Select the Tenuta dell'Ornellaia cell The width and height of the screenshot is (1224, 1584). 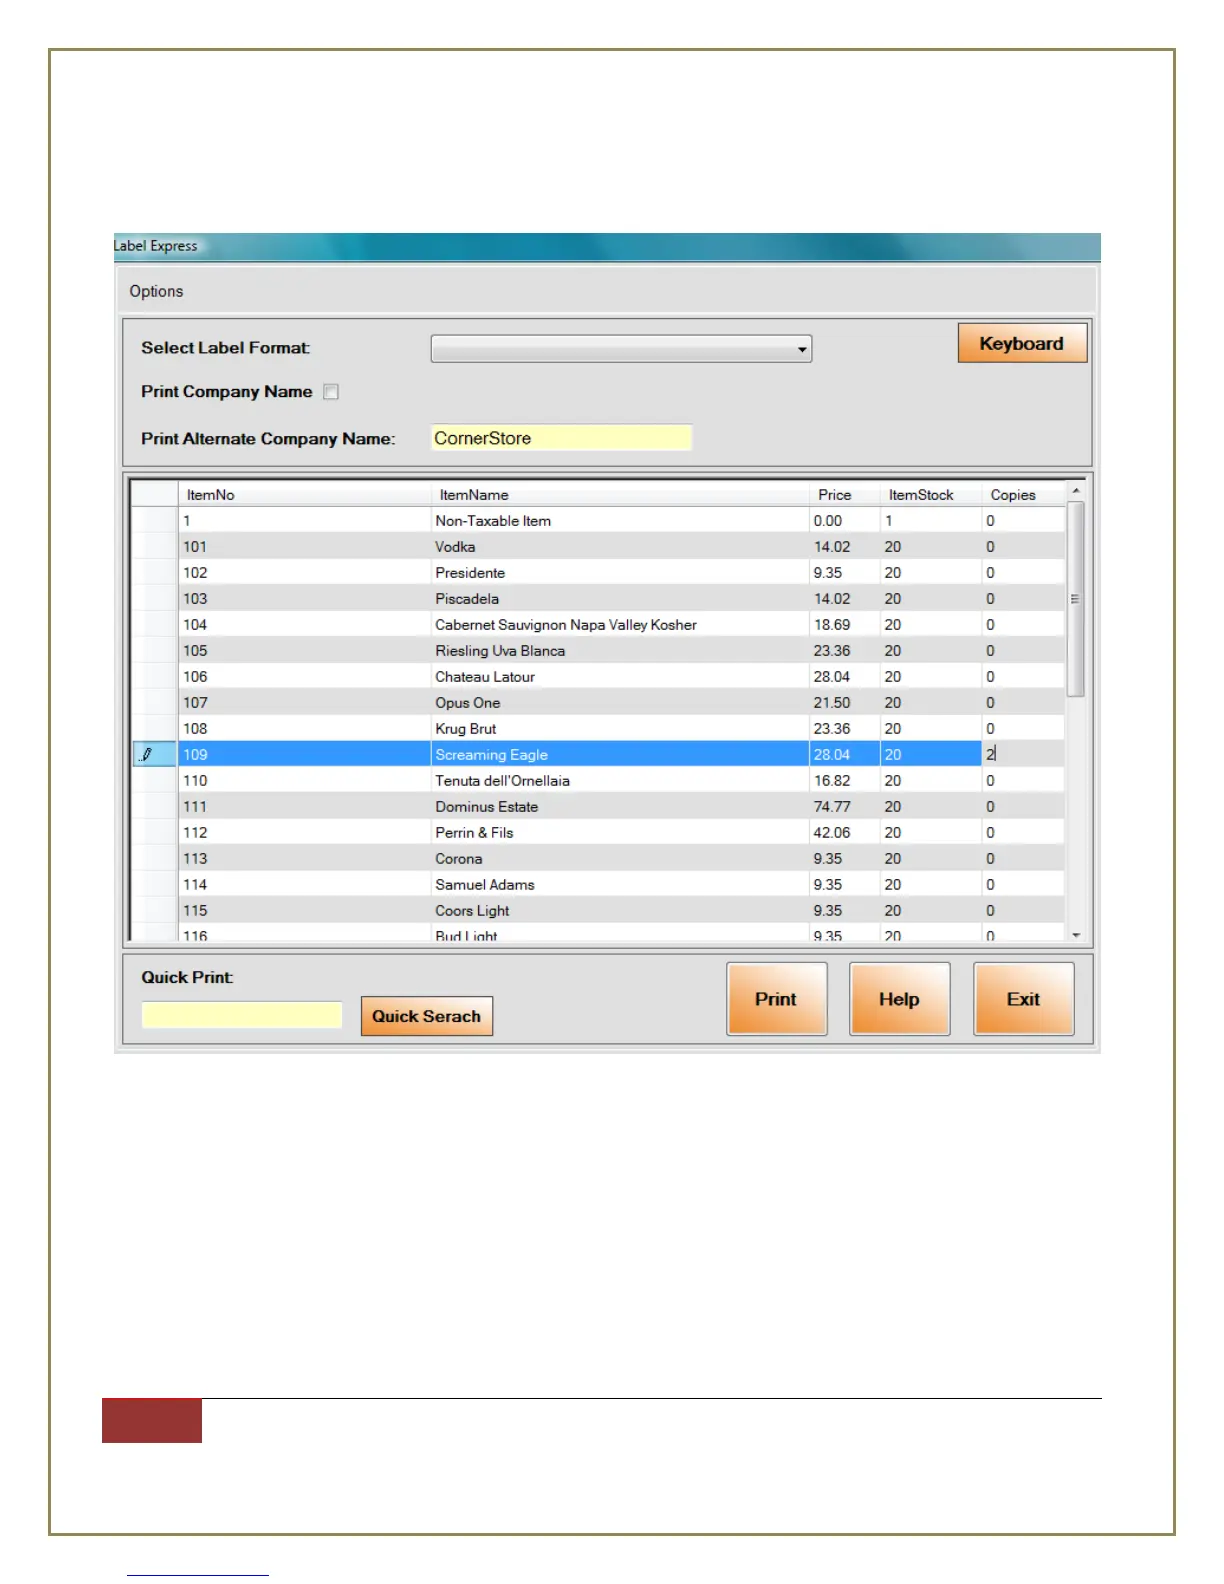[x=620, y=781]
